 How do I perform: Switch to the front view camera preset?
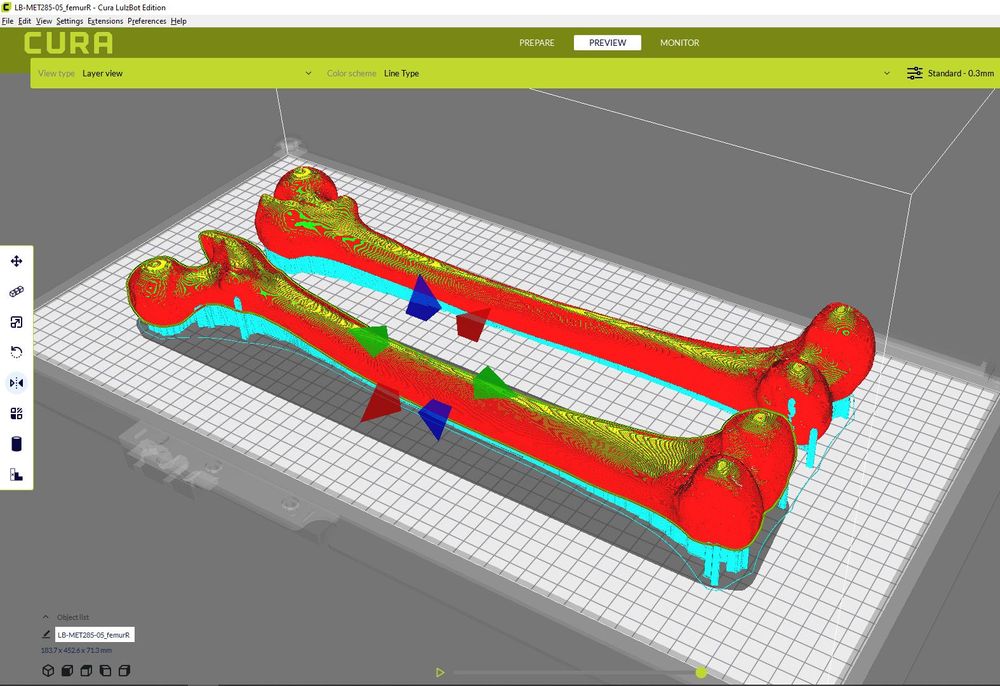(x=67, y=671)
